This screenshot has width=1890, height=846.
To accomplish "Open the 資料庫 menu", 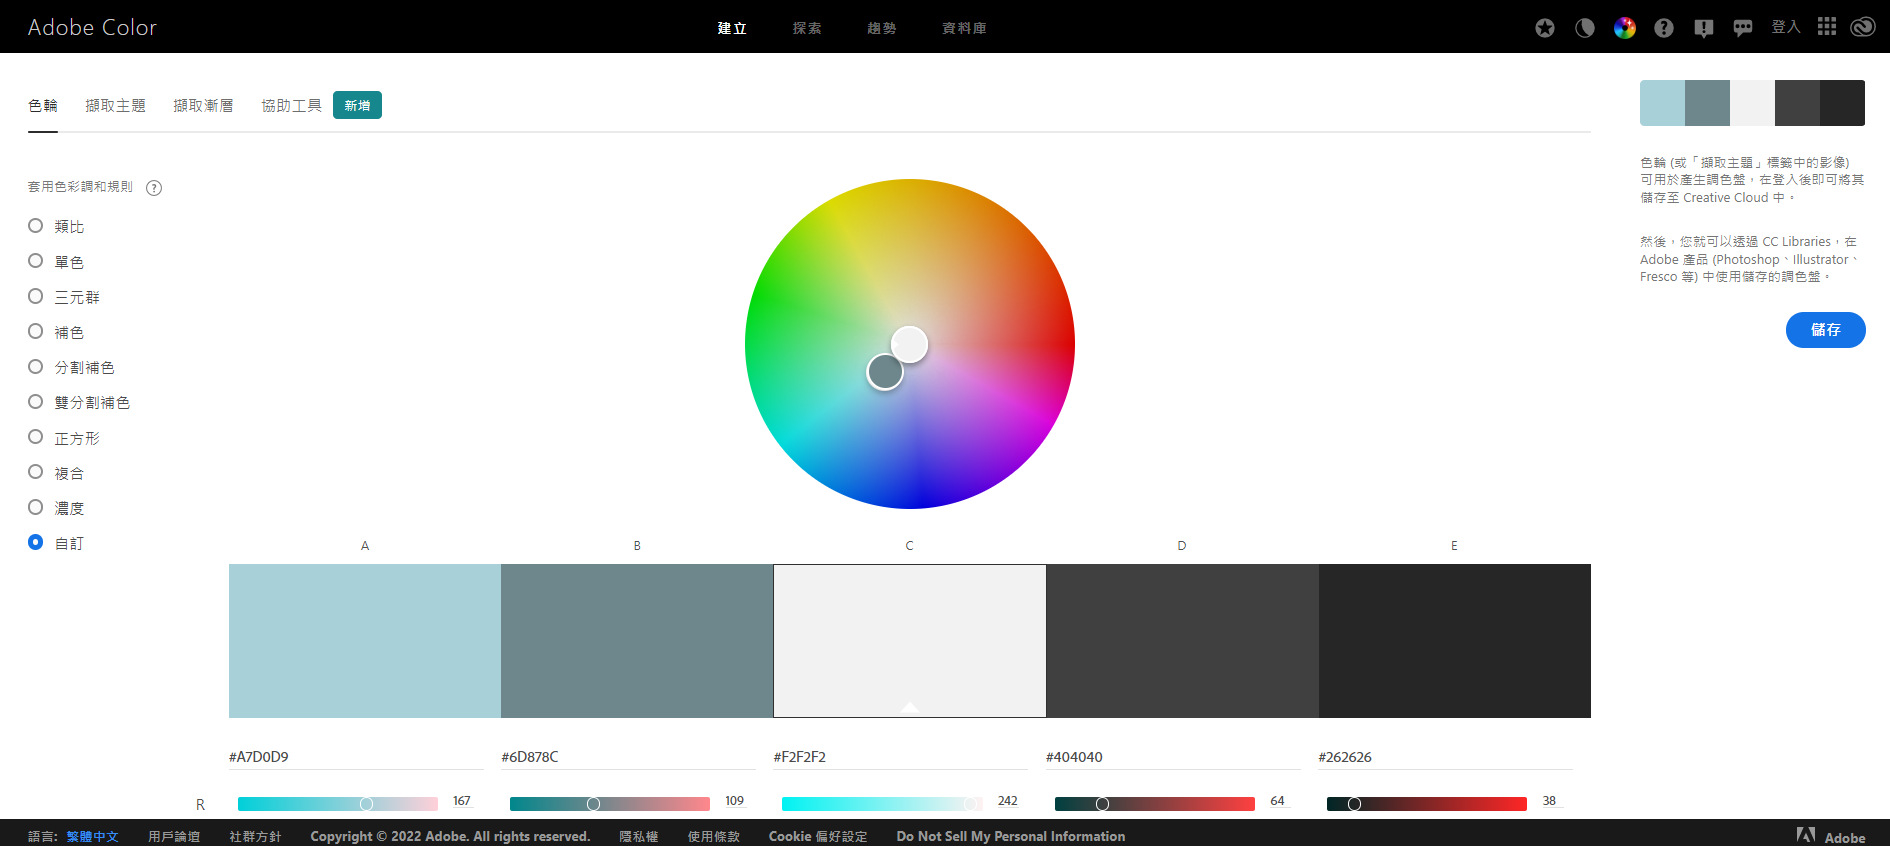I will 964,28.
